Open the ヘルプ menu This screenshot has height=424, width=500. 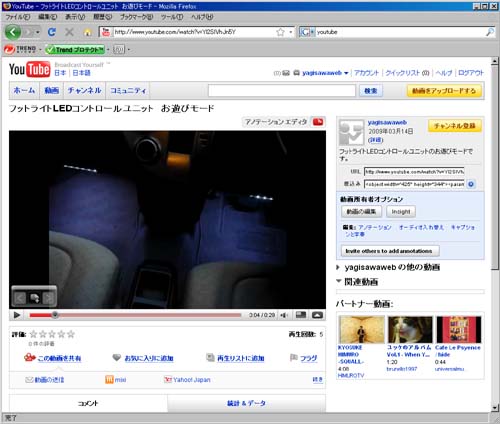202,17
